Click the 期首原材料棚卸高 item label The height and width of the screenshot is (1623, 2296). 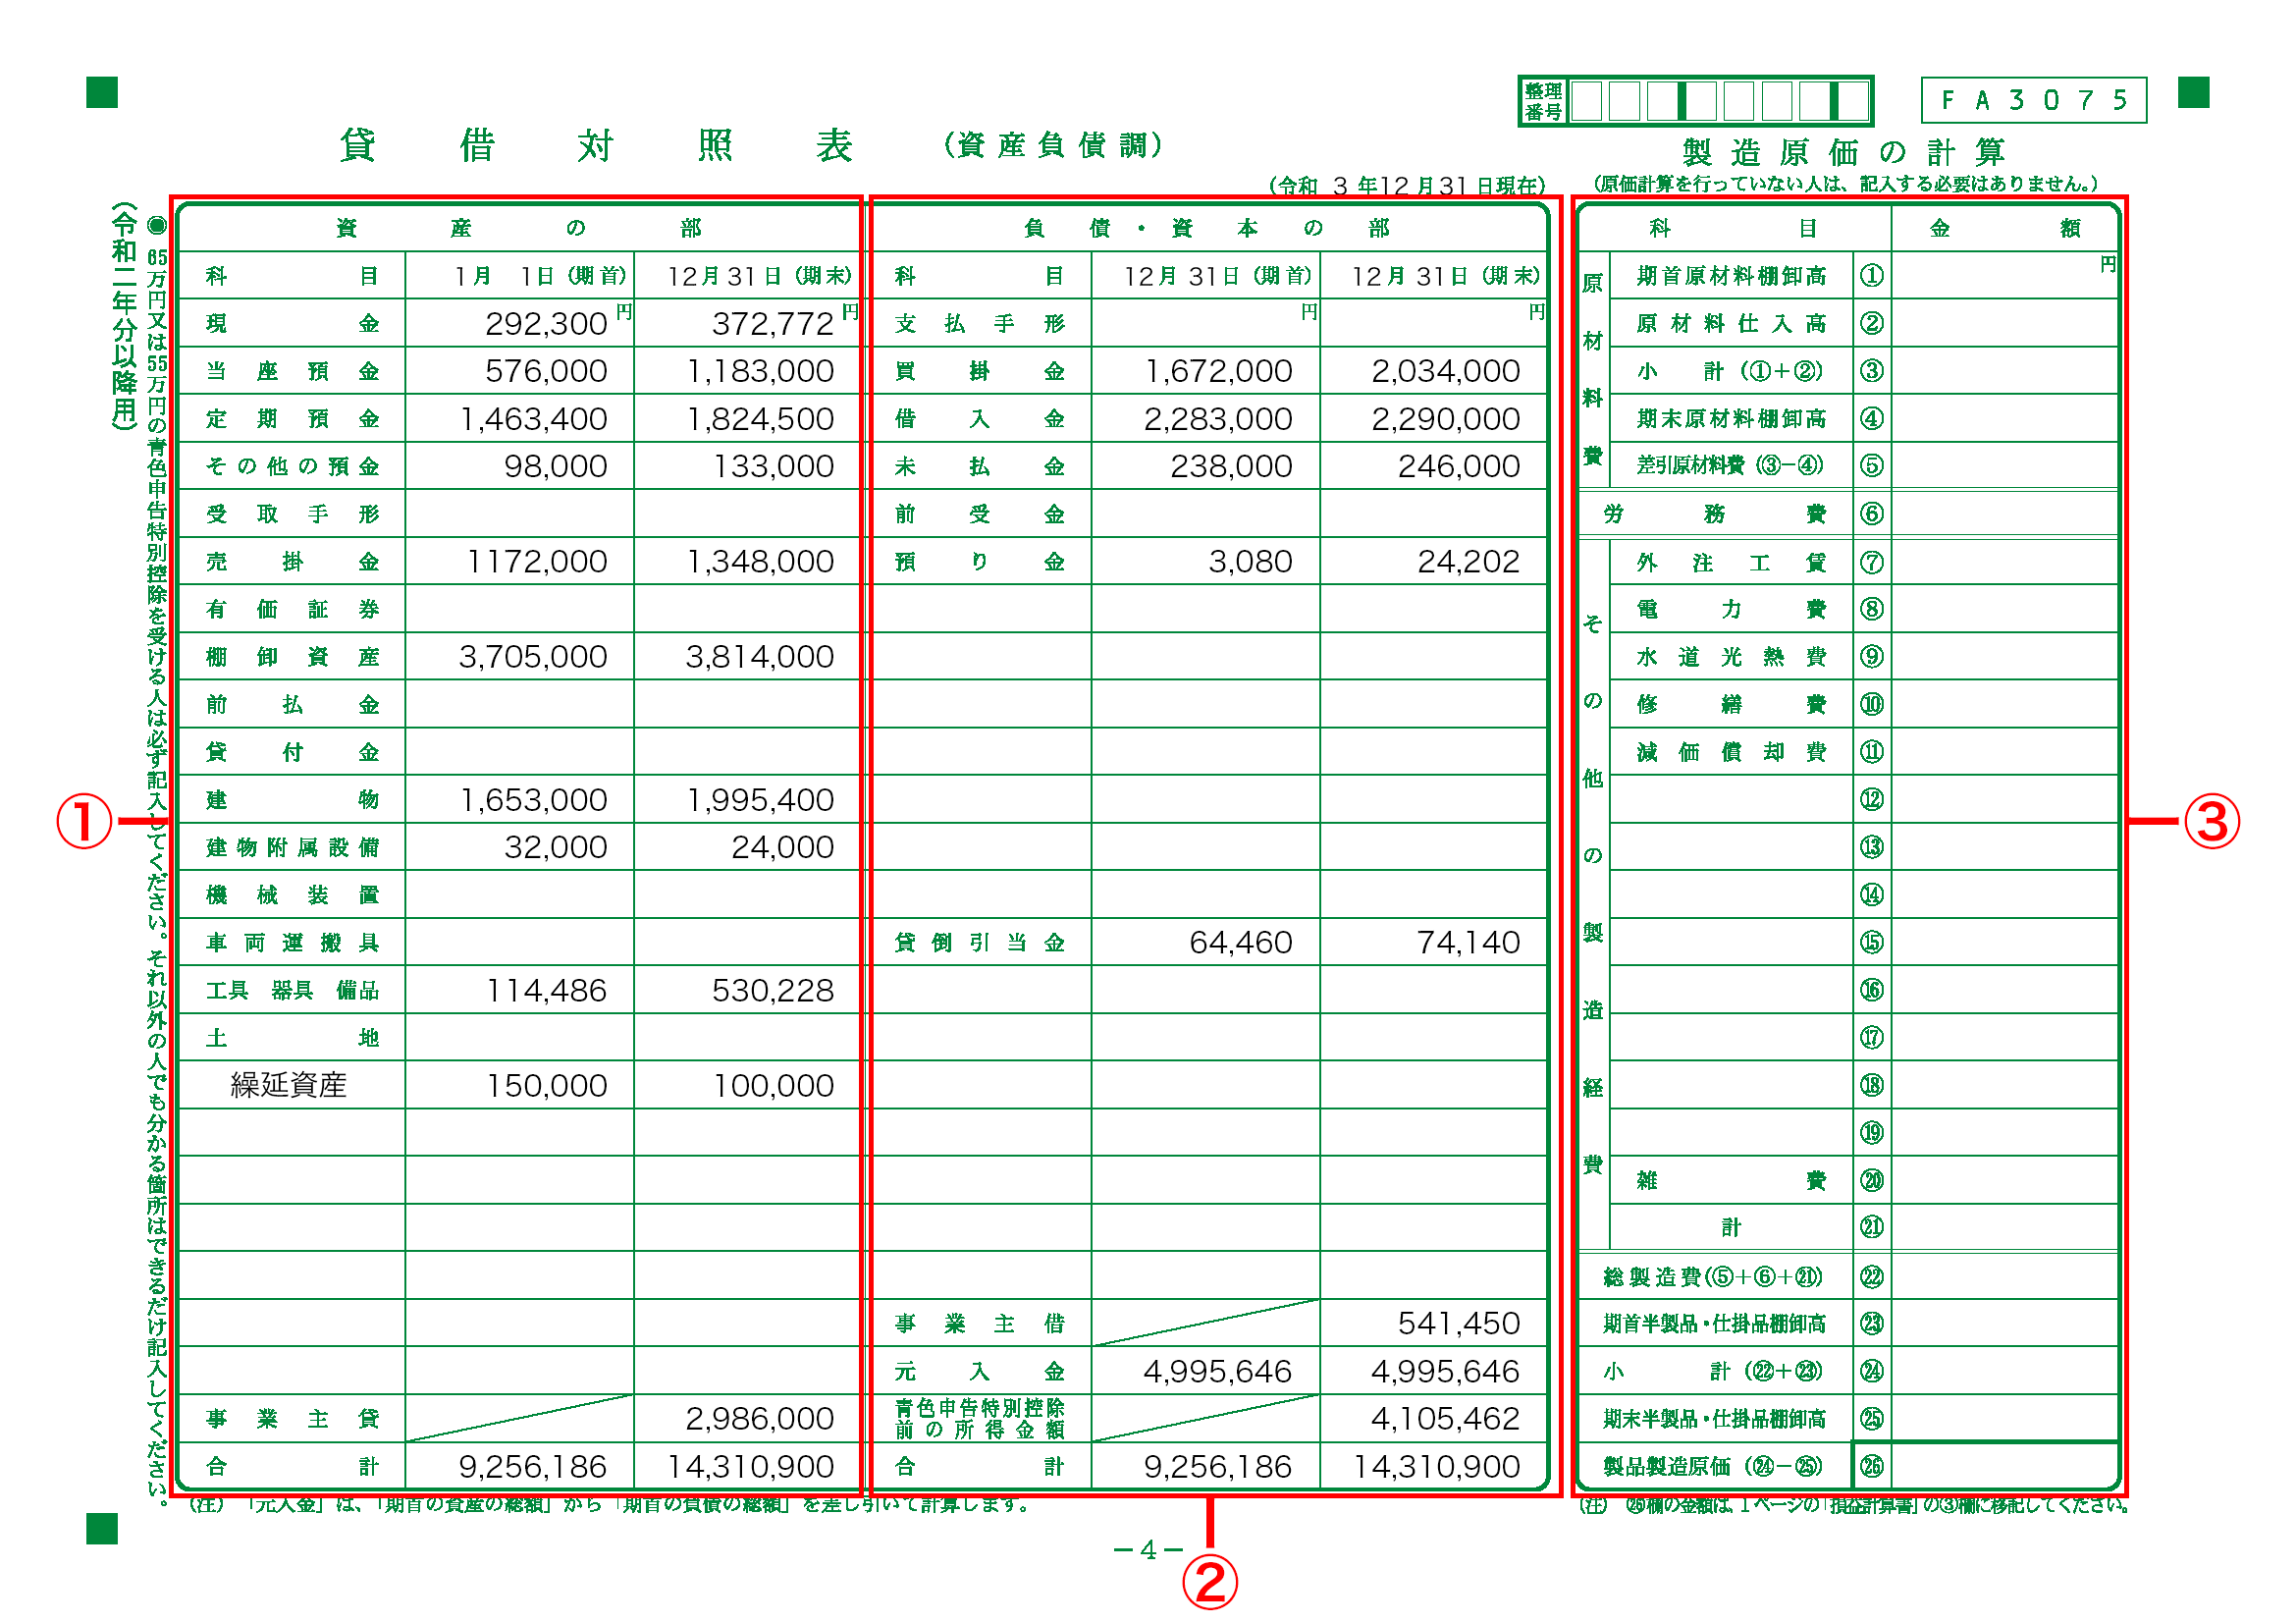click(x=1732, y=276)
